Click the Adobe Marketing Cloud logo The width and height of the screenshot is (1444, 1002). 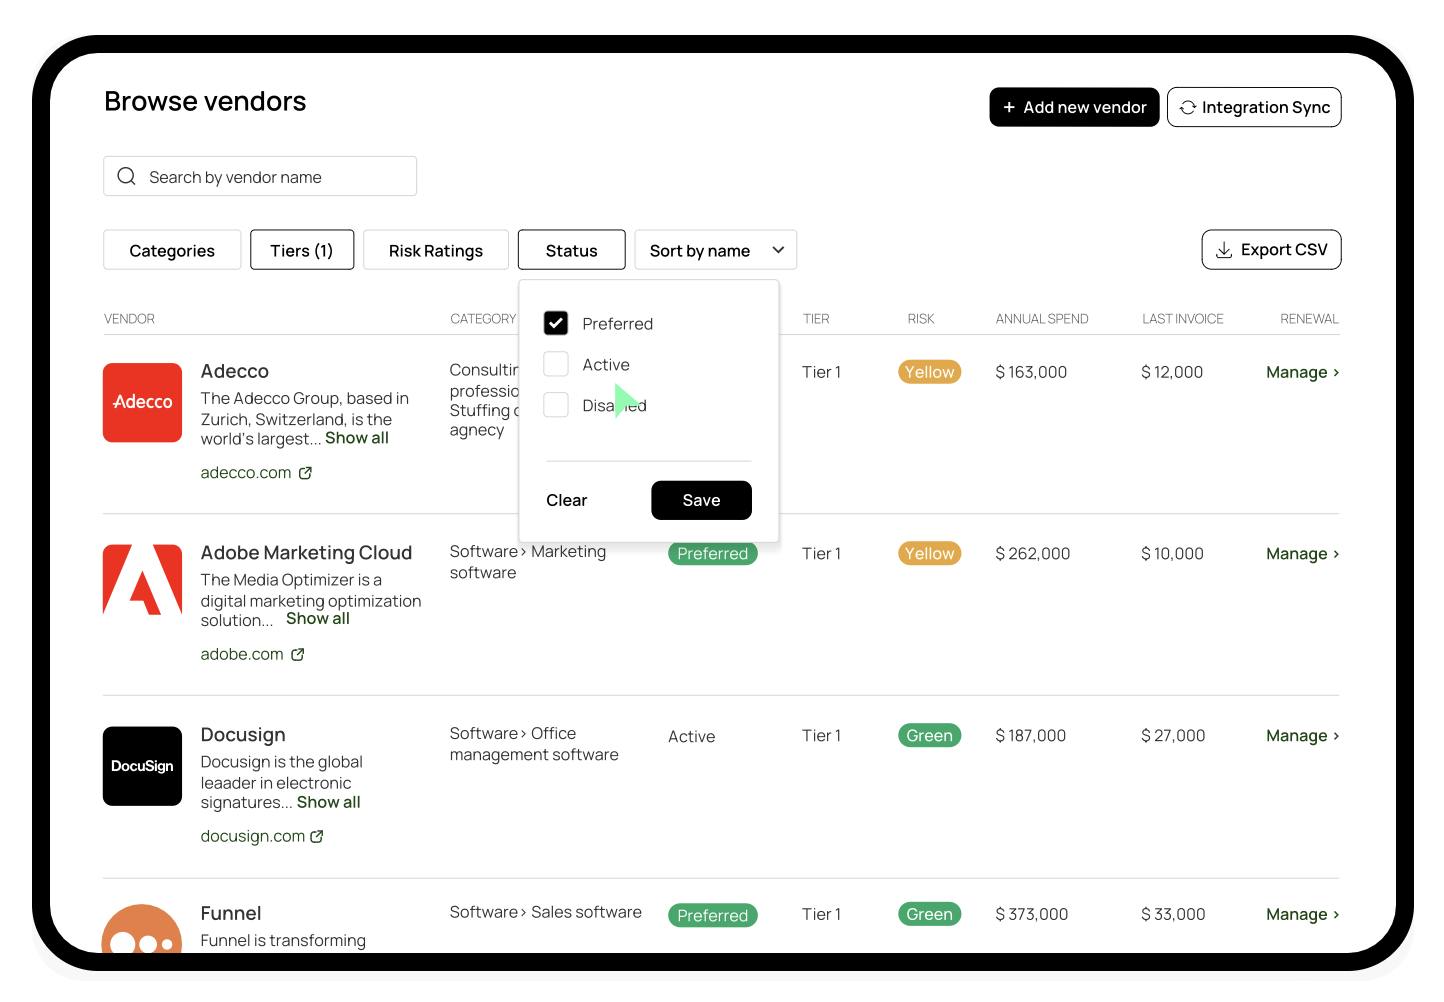click(142, 580)
